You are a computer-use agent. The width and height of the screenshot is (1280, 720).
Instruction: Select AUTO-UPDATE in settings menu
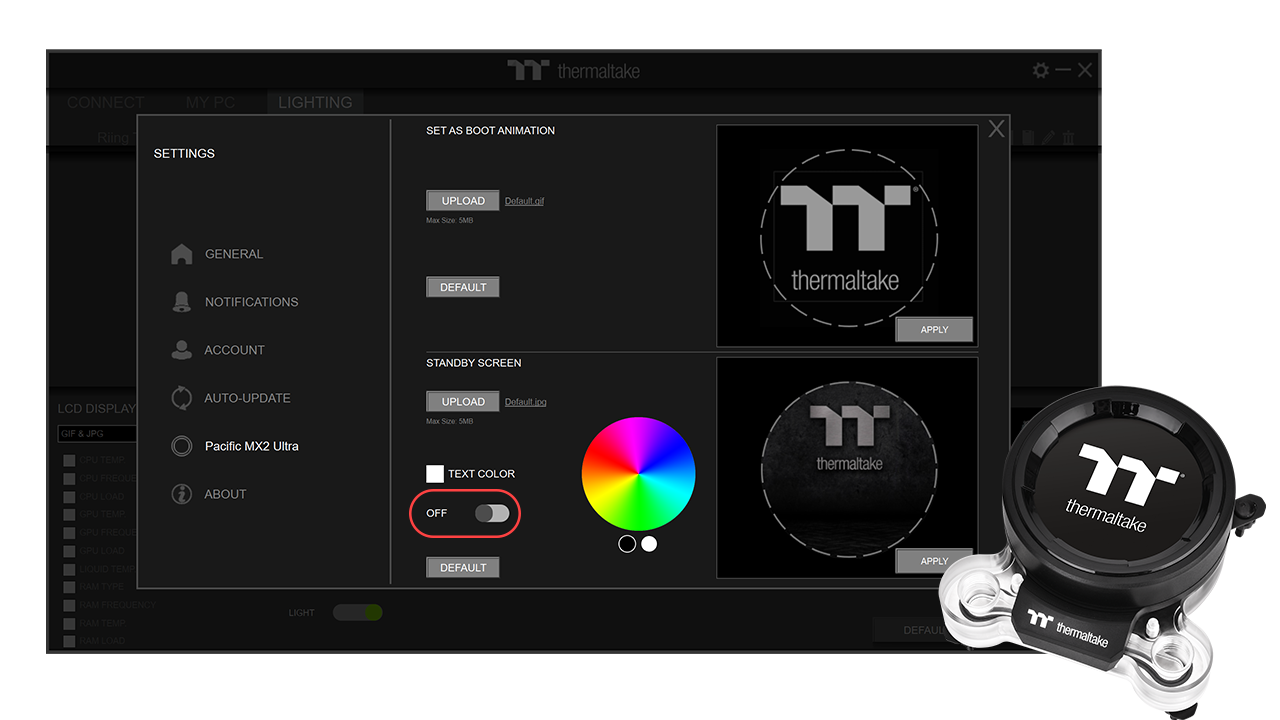point(247,398)
